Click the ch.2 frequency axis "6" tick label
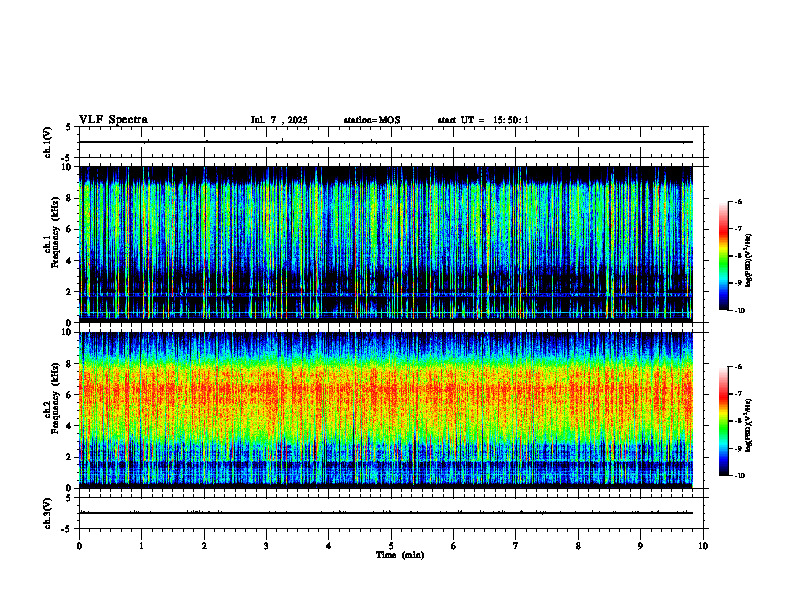The image size is (792, 612). coord(70,395)
